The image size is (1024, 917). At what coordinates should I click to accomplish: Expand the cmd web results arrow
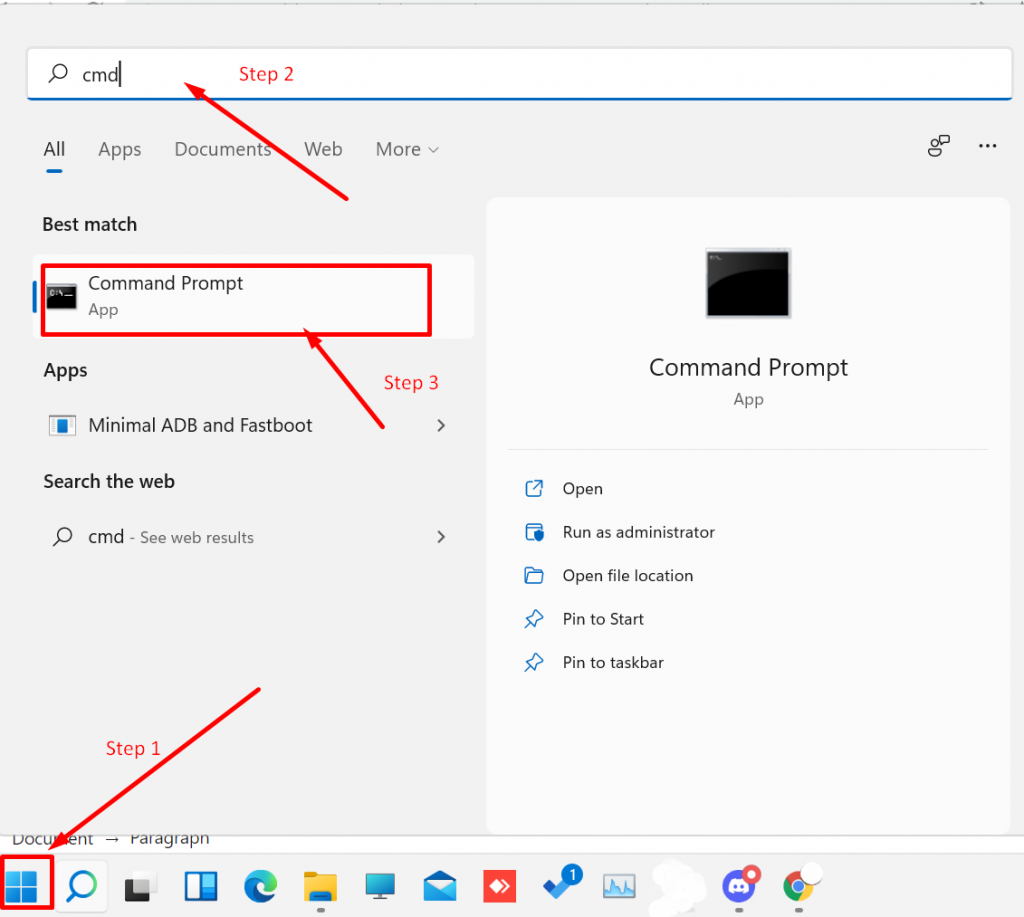pos(441,537)
